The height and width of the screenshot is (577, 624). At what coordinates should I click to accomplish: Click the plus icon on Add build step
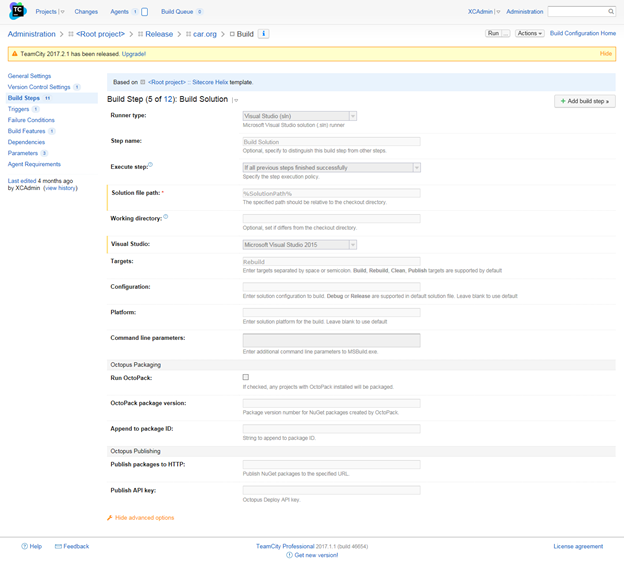563,101
